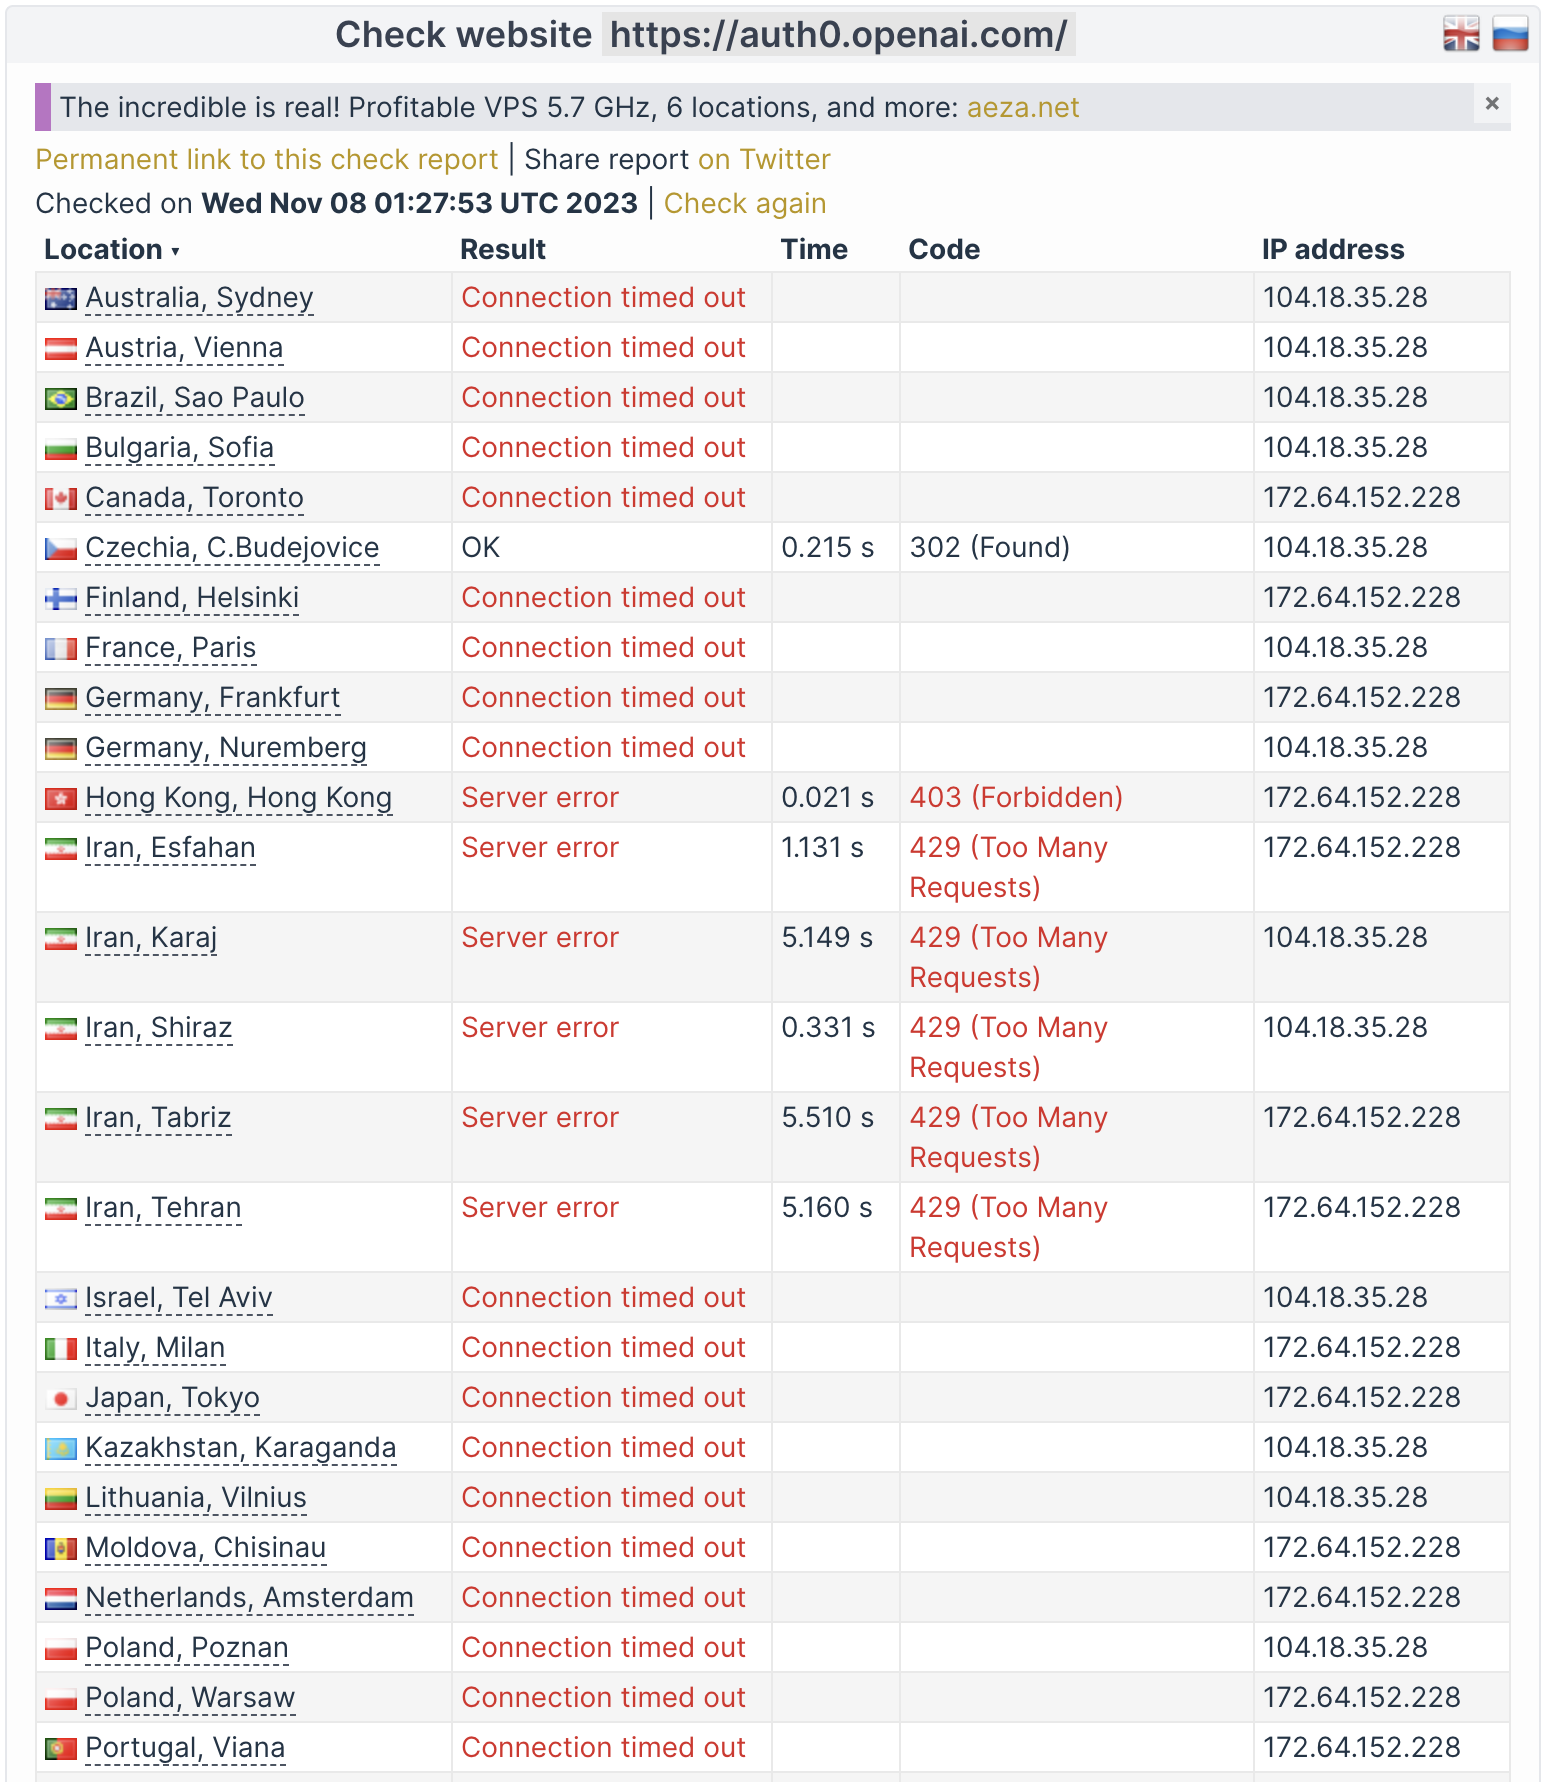The image size is (1551, 1782).
Task: Click the Canada flag icon beside Toronto
Action: (61, 498)
